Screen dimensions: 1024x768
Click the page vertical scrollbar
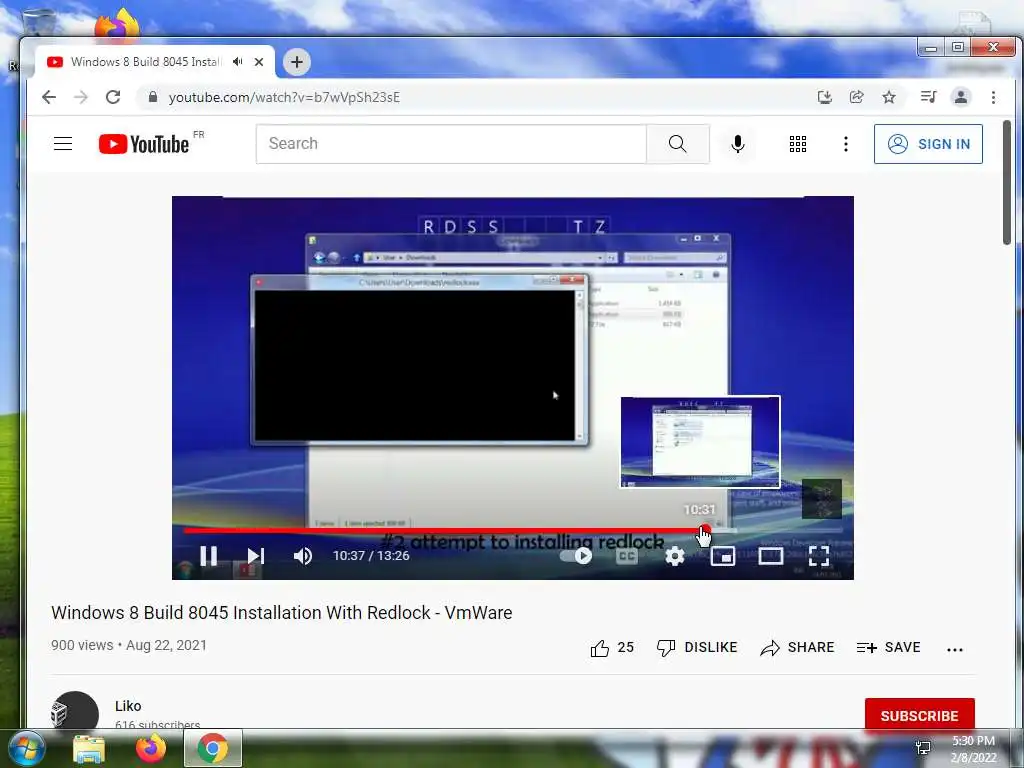click(1006, 183)
